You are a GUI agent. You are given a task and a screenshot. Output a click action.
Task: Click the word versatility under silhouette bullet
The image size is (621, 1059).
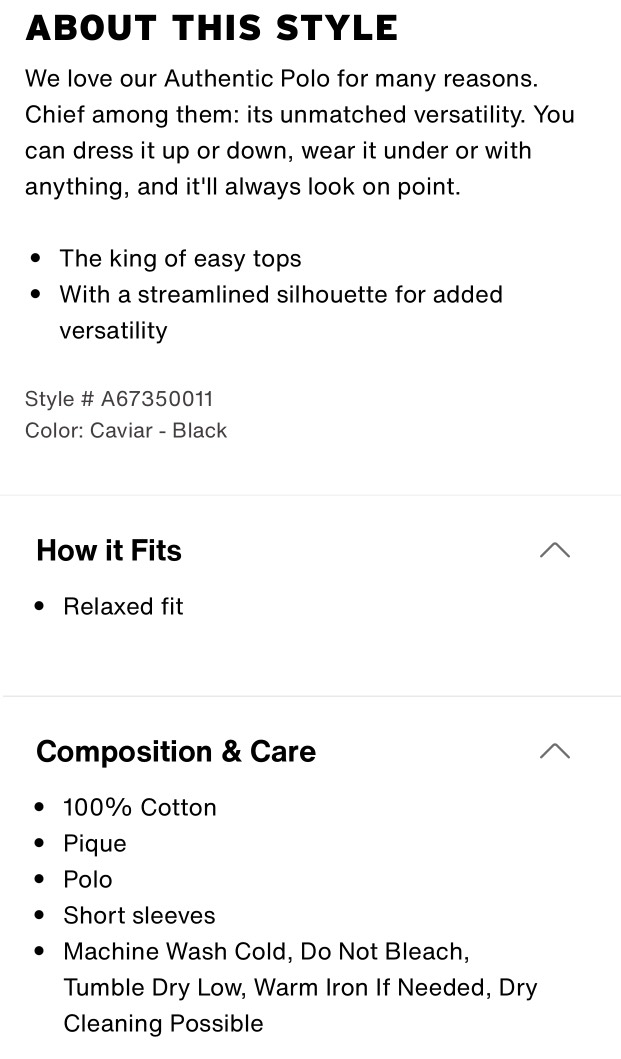pyautogui.click(x=114, y=331)
